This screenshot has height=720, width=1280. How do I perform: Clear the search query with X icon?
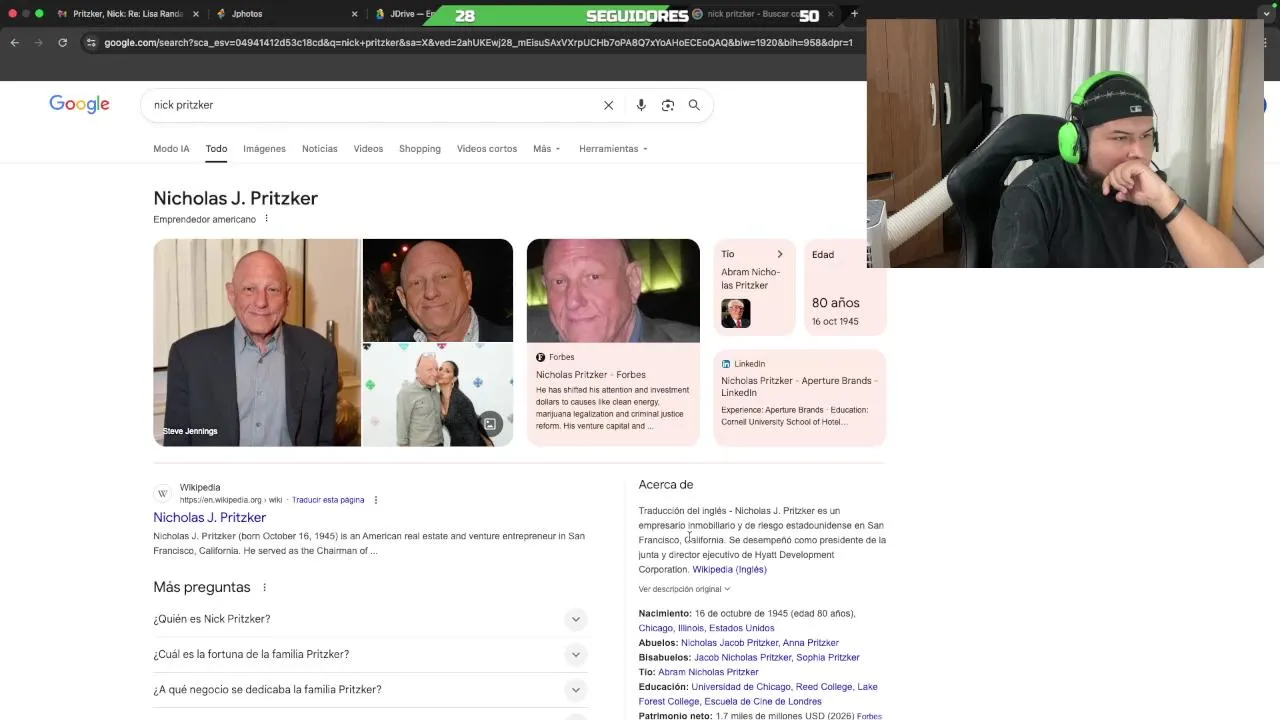tap(608, 105)
